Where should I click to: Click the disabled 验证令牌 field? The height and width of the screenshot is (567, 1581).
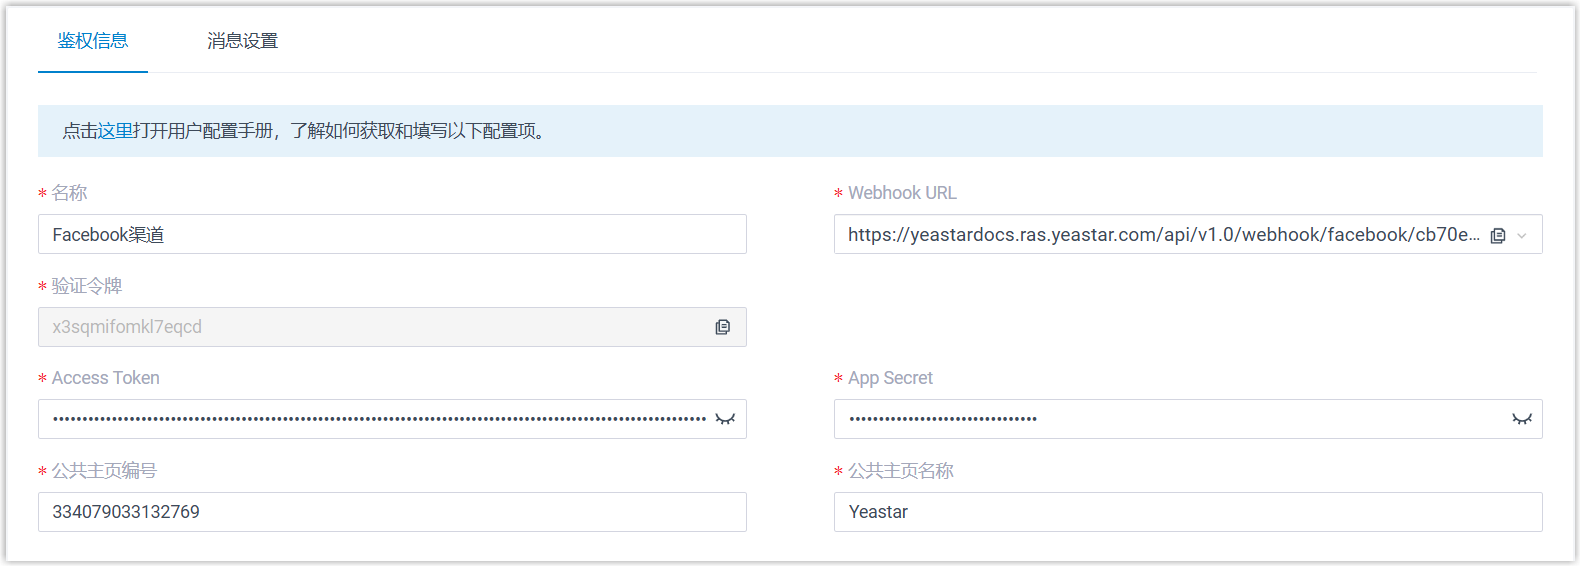click(370, 327)
